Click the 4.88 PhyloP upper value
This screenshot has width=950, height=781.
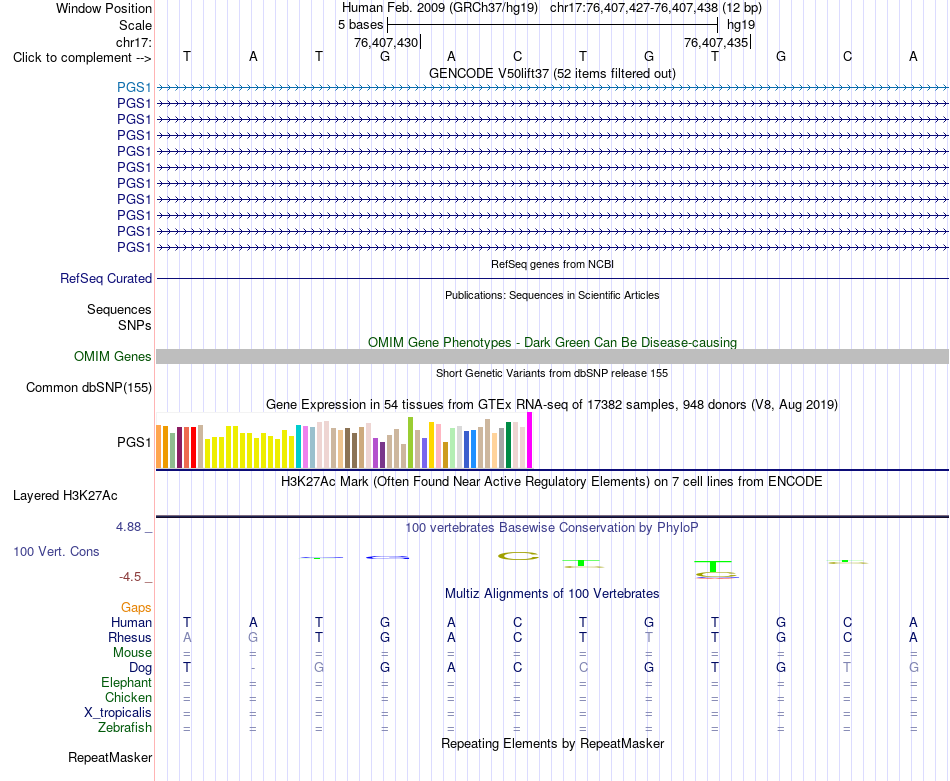coord(128,527)
